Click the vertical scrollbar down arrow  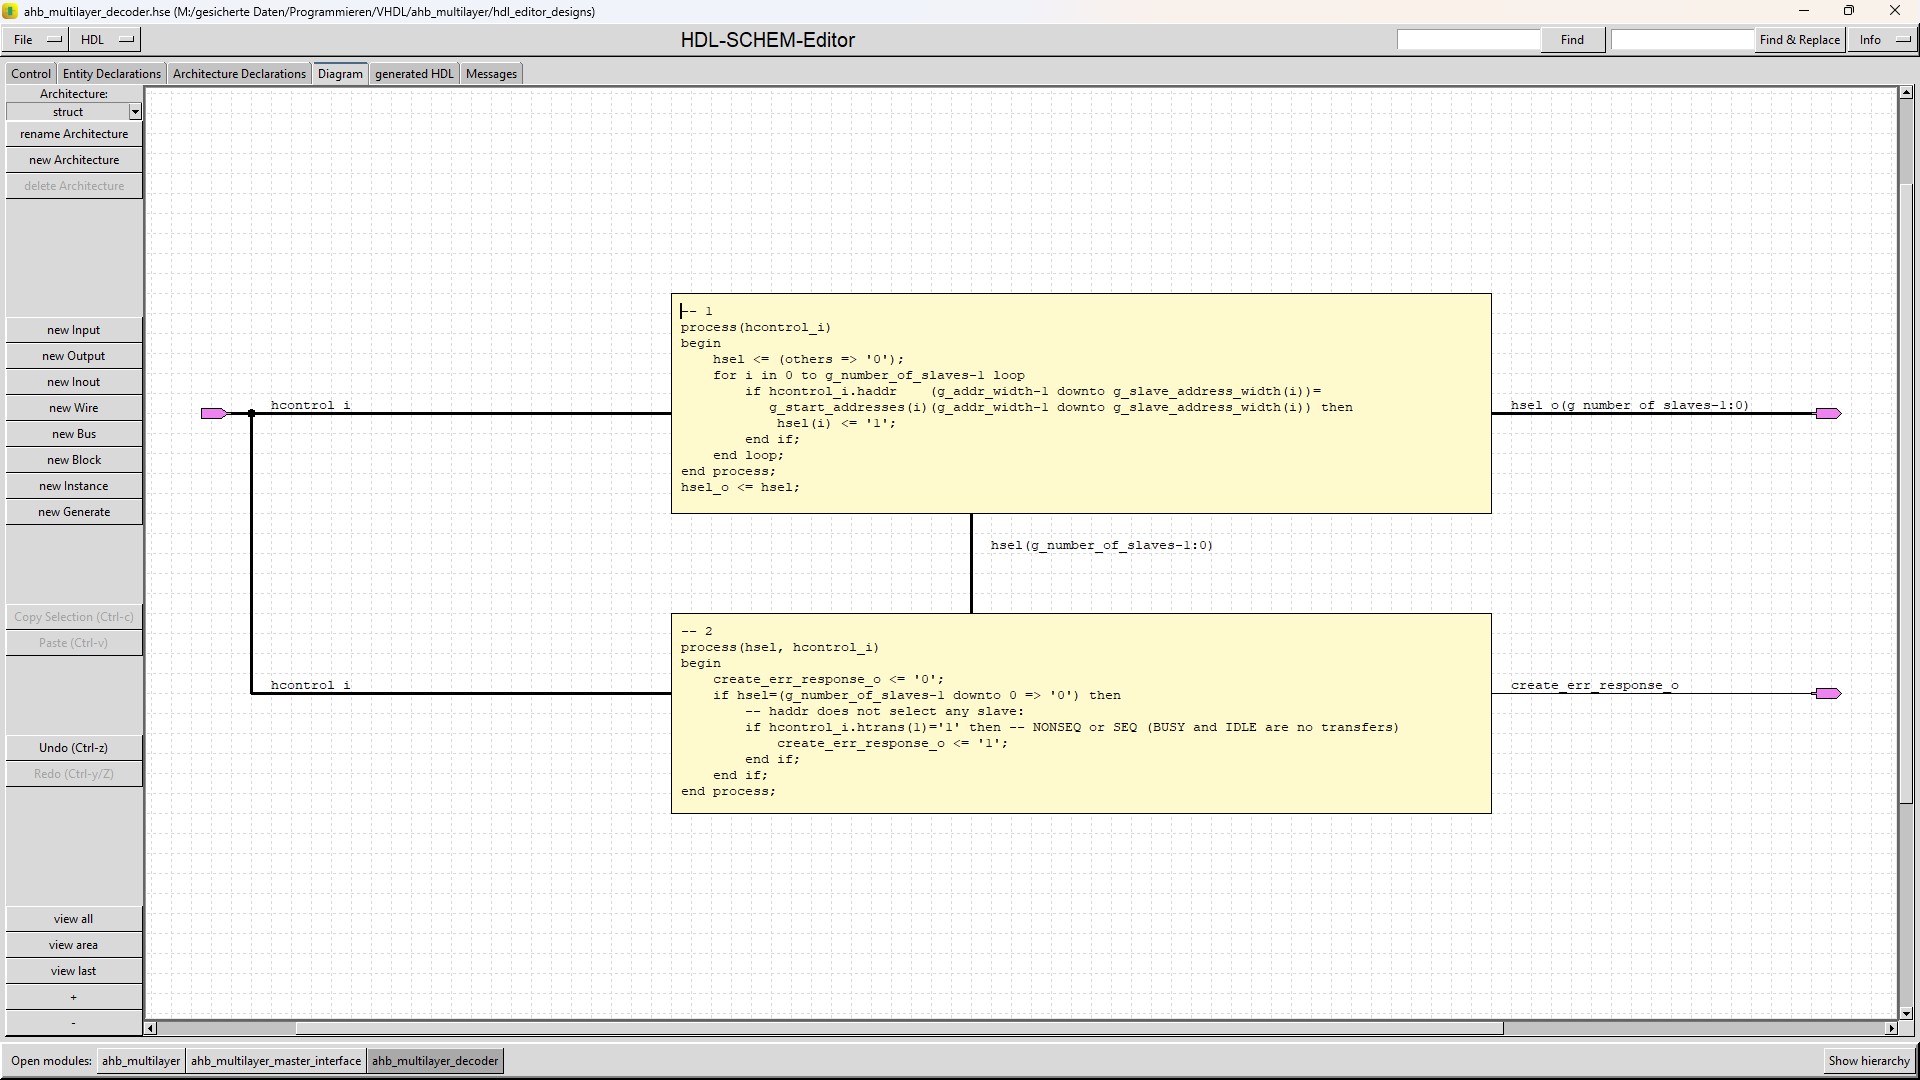pos(1906,1013)
